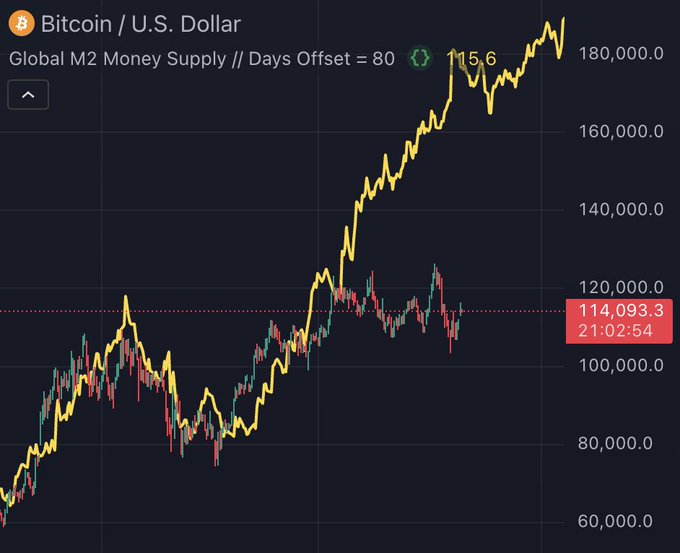Click the Bitcoin / U.S. Dollar symbol title
This screenshot has width=680, height=553.
[x=140, y=23]
